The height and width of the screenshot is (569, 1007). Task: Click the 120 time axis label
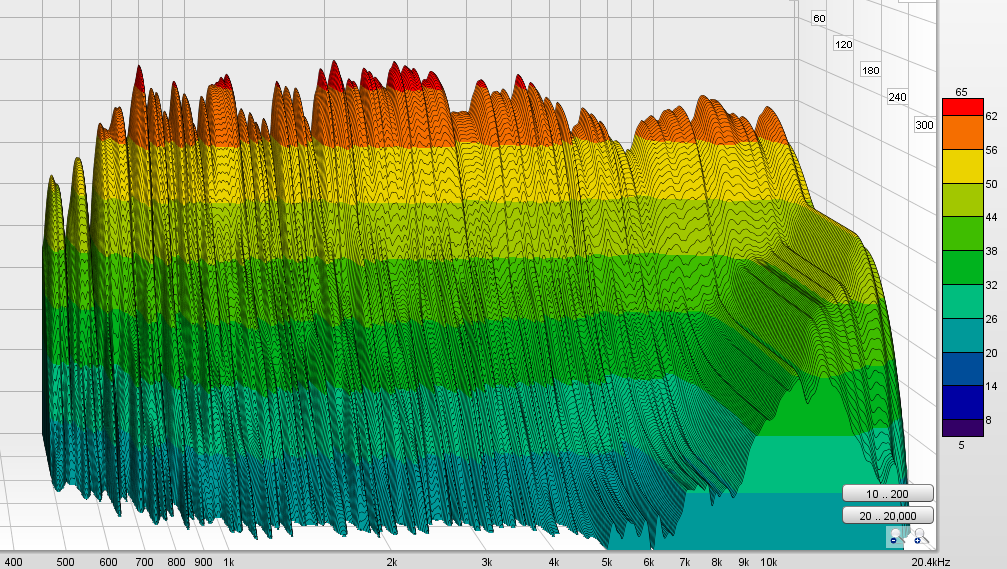tap(843, 44)
